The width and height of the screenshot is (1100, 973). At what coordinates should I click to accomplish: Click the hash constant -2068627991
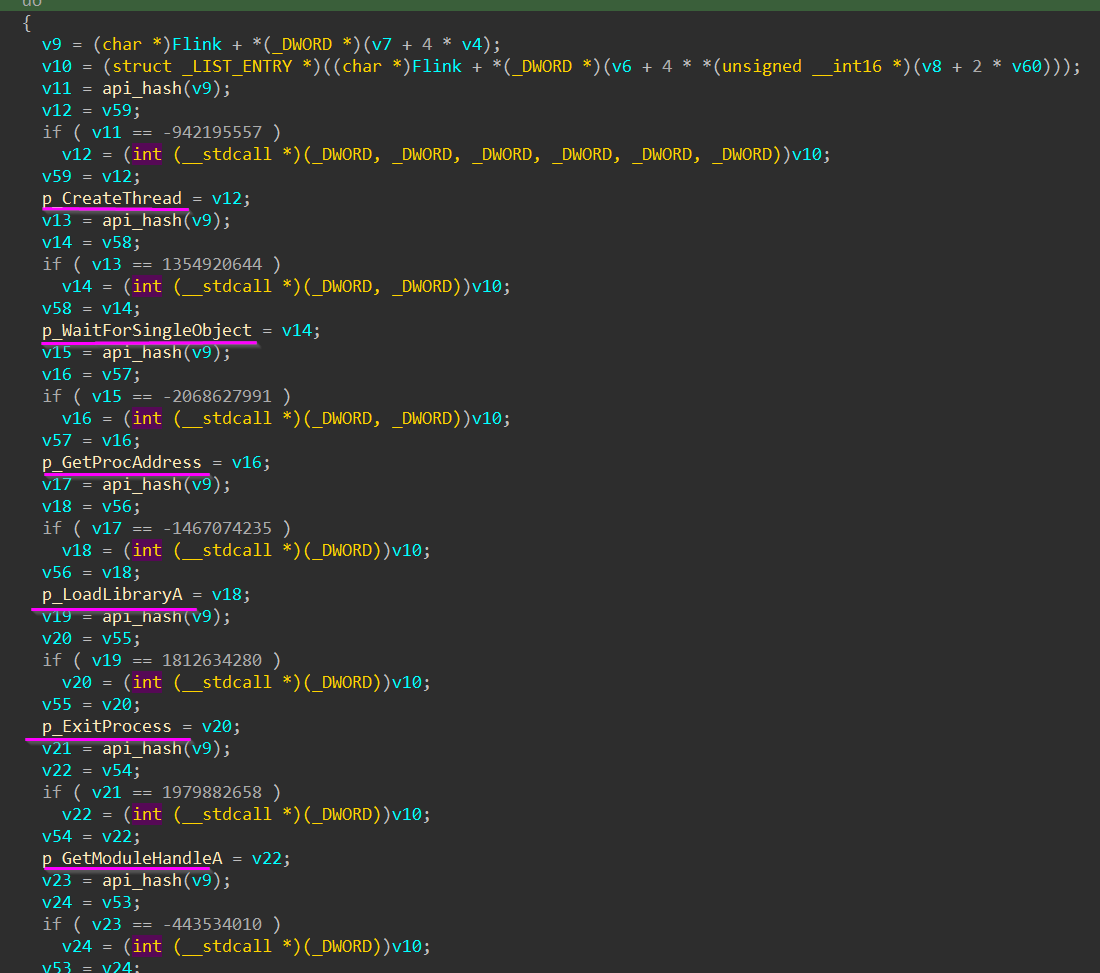coord(216,396)
